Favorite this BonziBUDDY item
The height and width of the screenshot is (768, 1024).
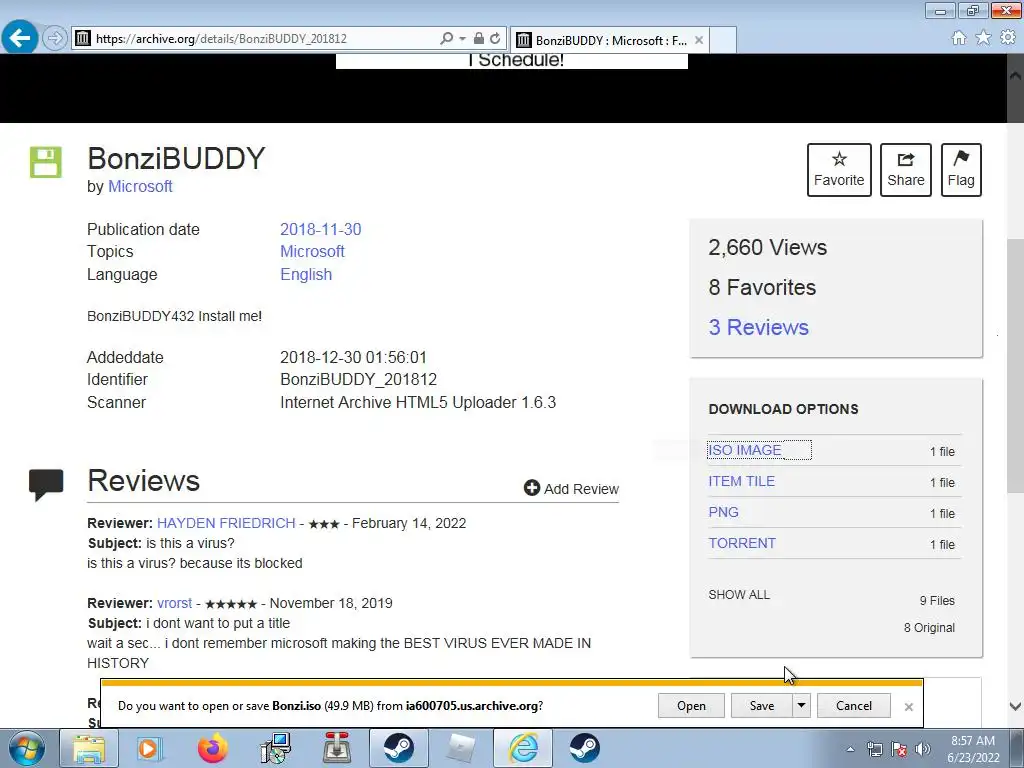839,170
